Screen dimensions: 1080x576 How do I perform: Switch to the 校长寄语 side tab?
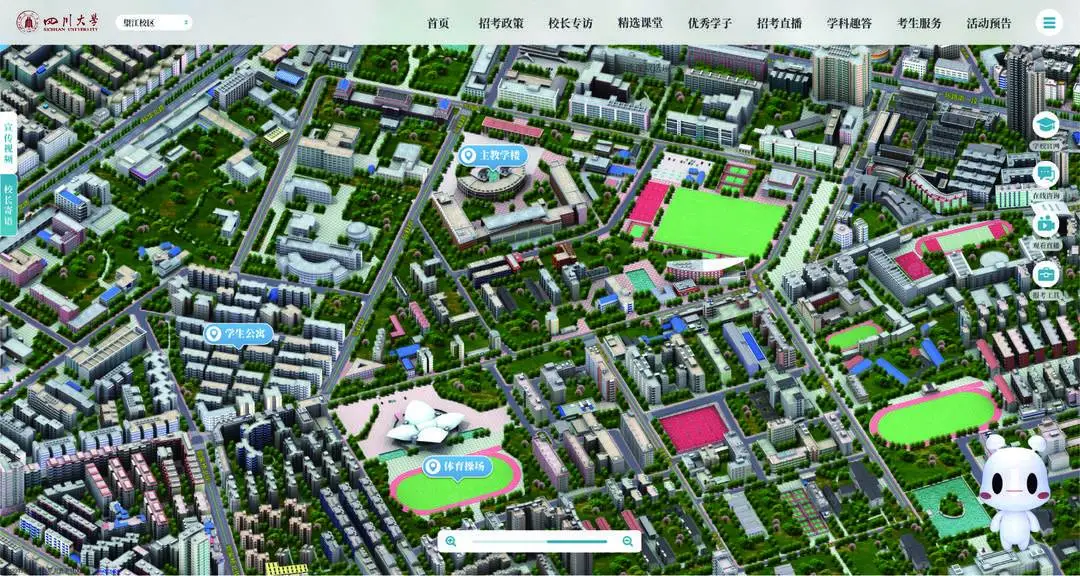tap(8, 205)
